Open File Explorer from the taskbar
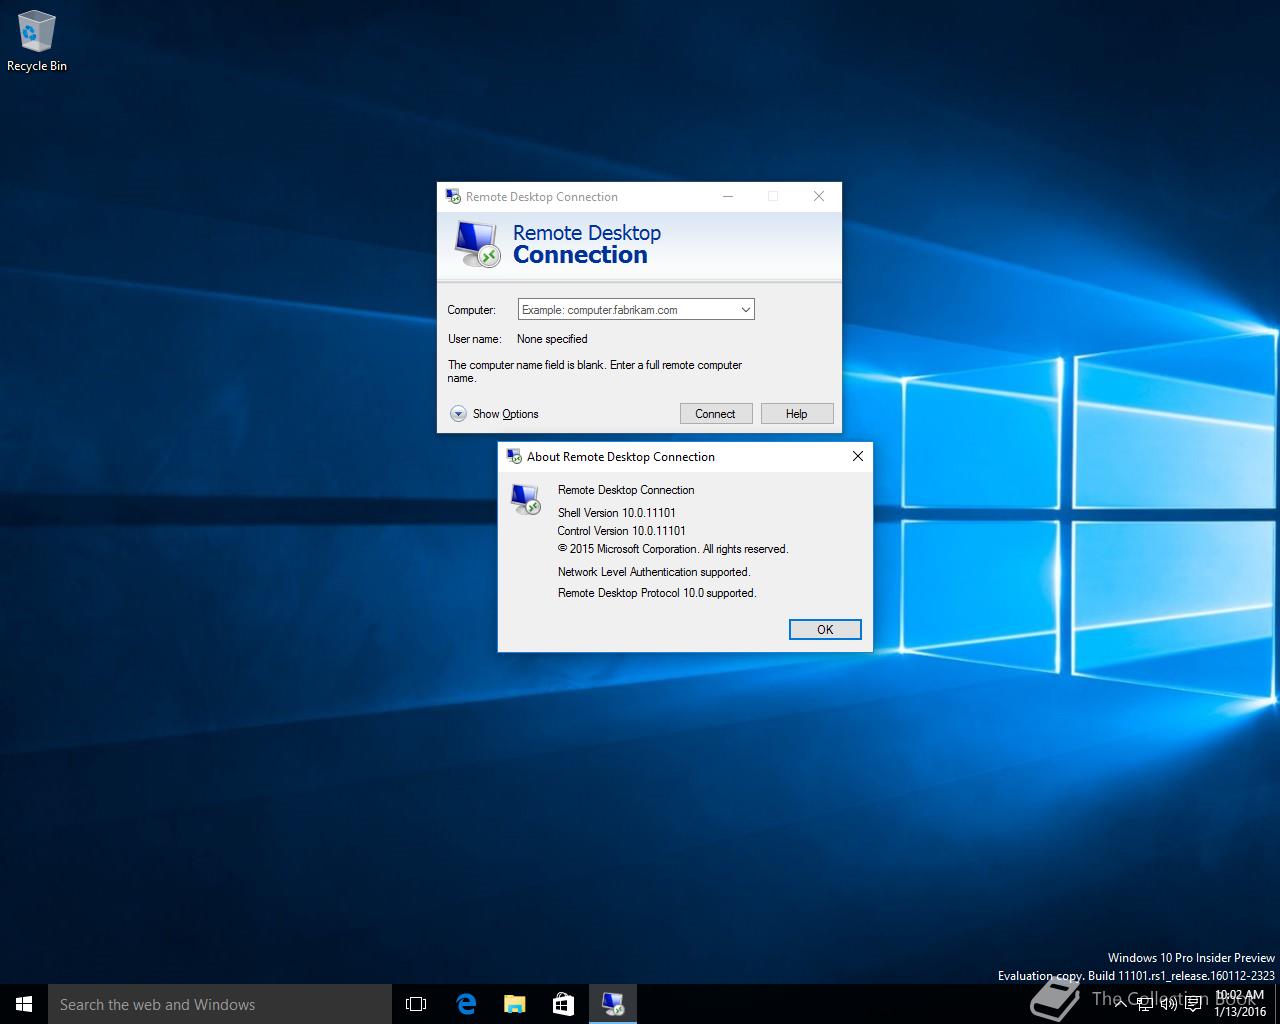Screen dimensions: 1280x1024 pos(514,1004)
